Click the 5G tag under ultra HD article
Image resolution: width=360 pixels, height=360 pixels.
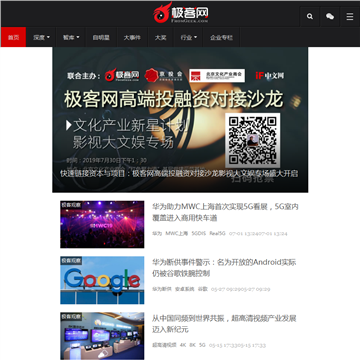point(202,345)
